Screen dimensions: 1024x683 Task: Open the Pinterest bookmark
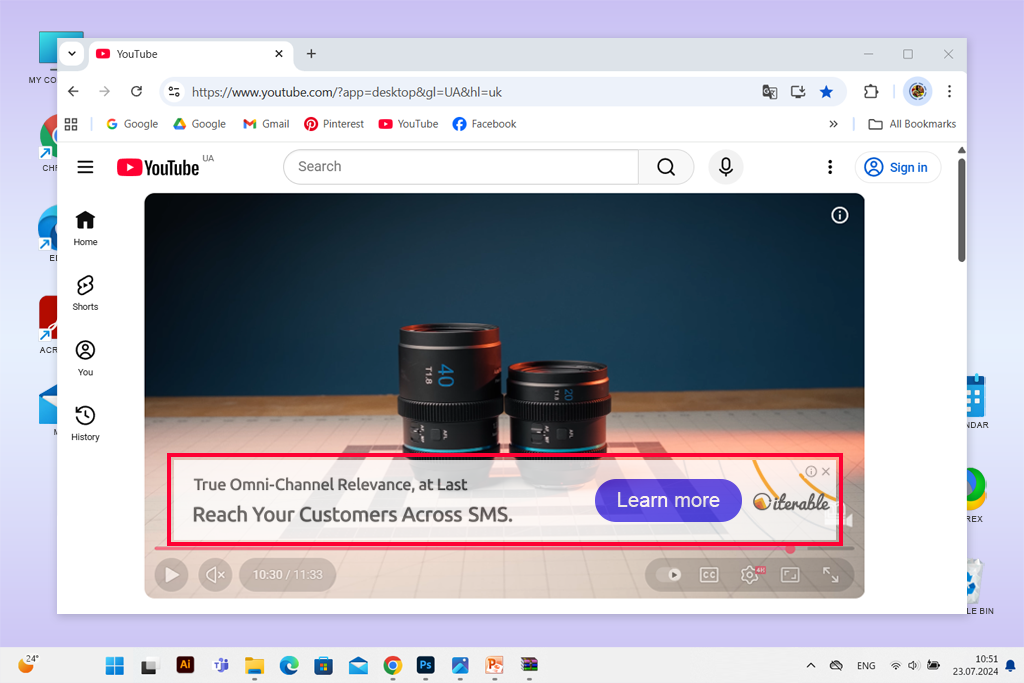334,124
